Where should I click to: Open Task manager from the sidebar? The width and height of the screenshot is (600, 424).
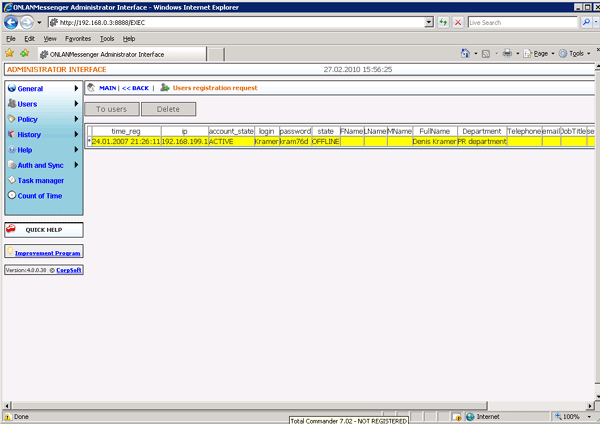pyautogui.click(x=41, y=181)
